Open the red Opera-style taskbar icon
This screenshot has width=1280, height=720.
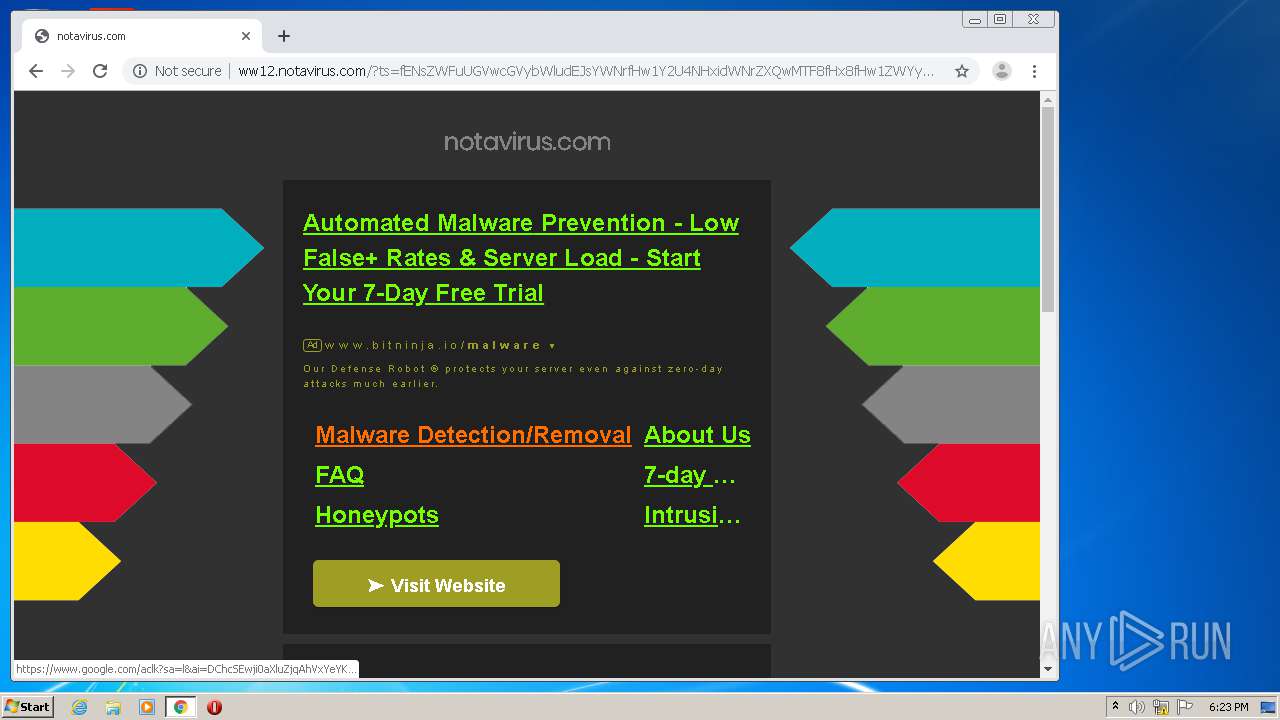214,707
